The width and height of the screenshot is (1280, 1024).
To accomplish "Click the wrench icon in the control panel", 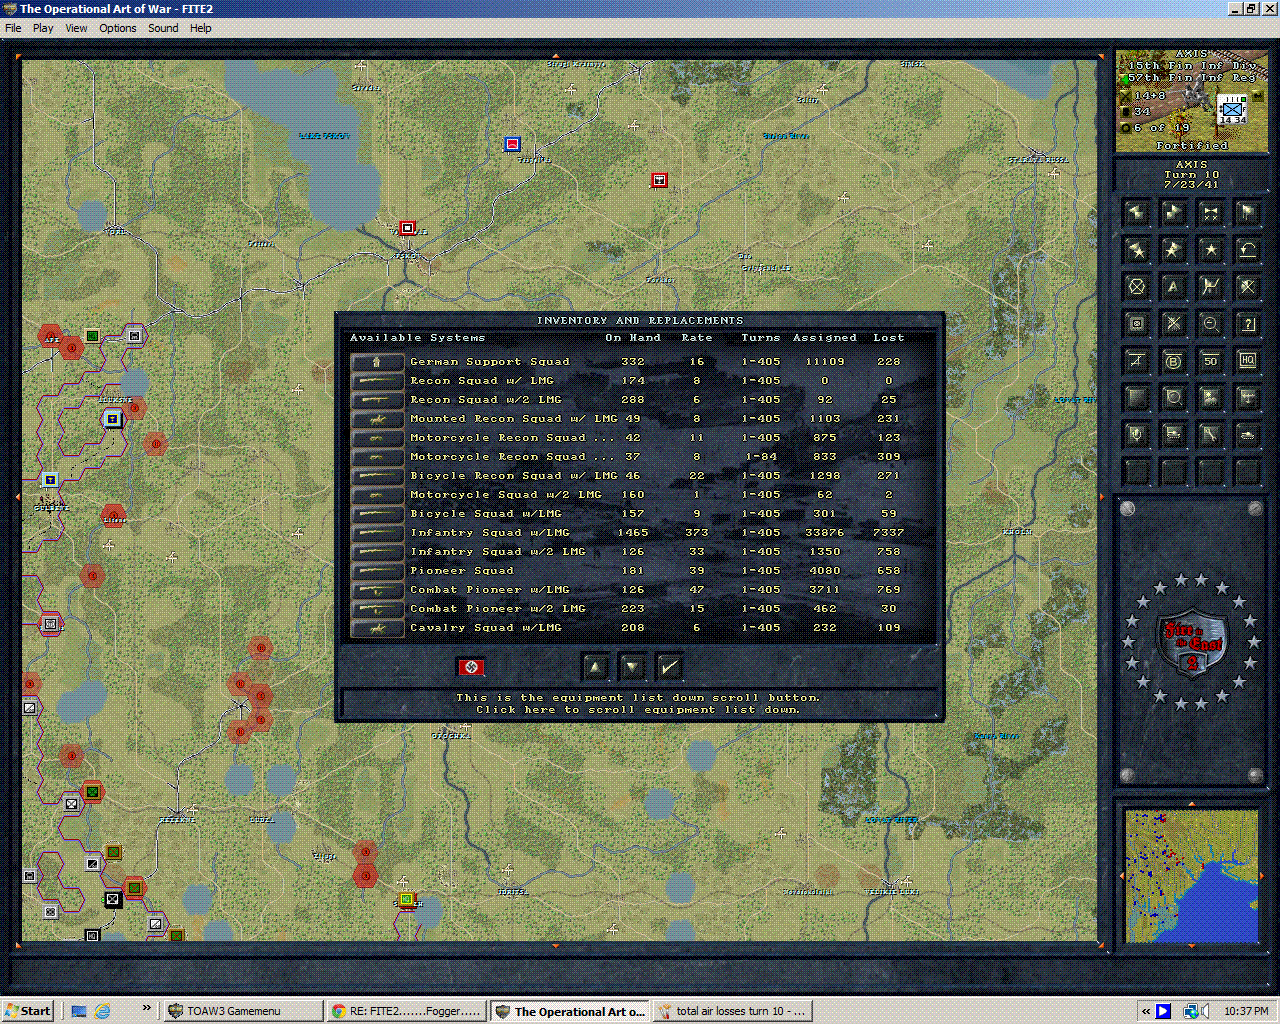I will [1211, 435].
